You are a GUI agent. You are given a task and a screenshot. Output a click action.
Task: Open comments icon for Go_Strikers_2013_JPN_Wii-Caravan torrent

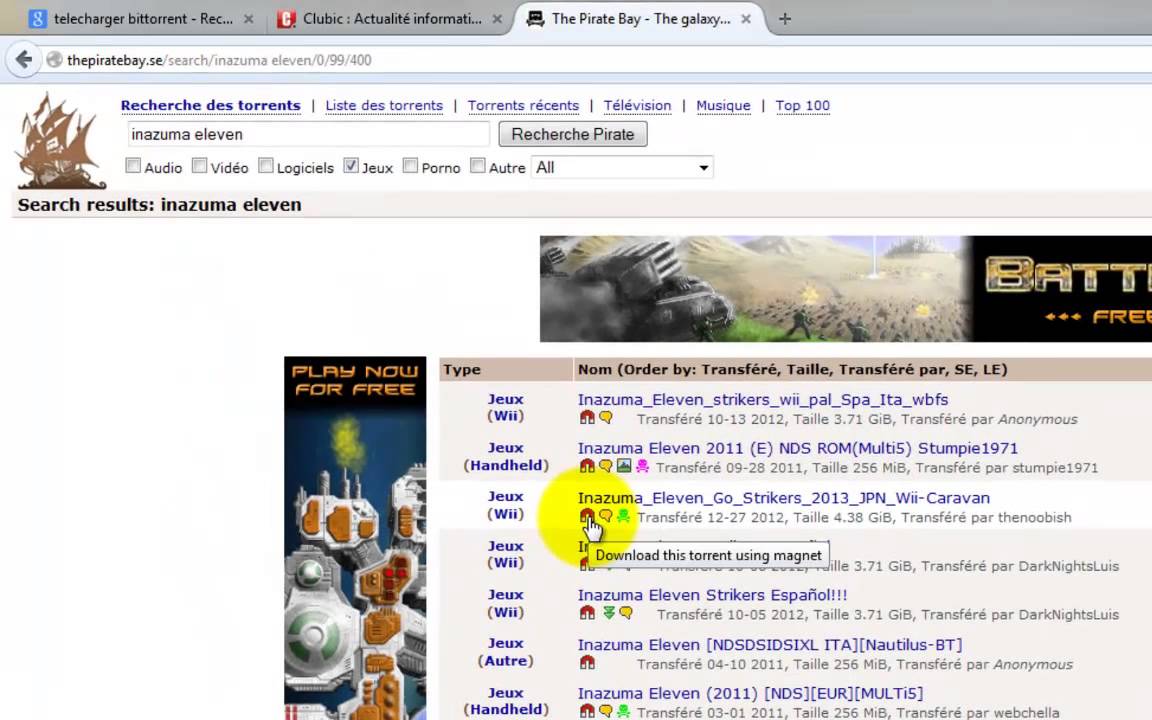tap(605, 516)
